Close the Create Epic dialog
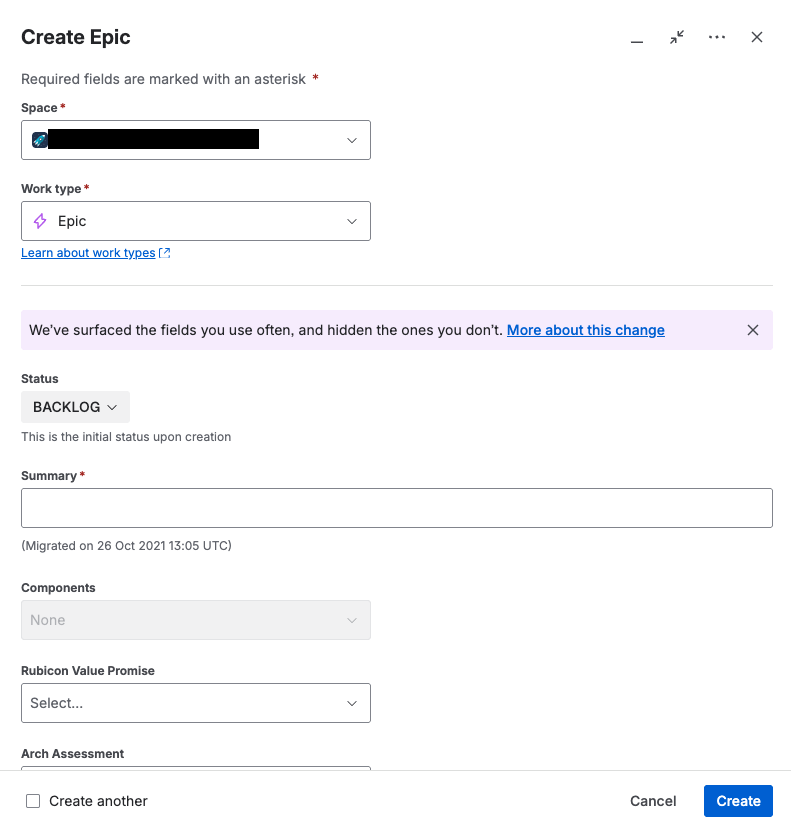The height and width of the screenshot is (836, 791). [757, 37]
